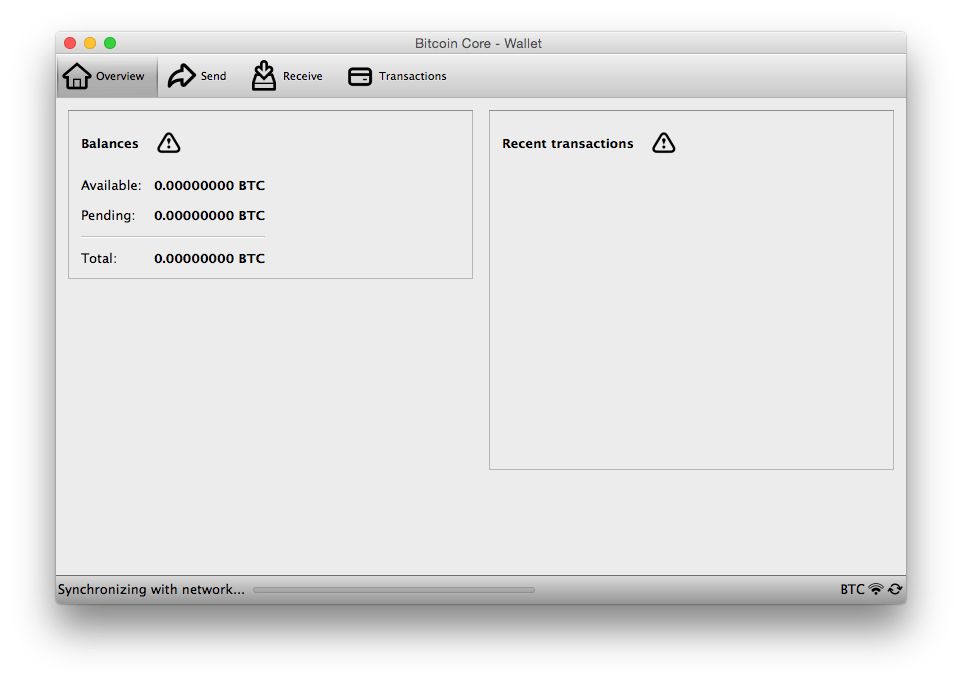This screenshot has width=962, height=684.
Task: Click the 'Pending:' label
Action: pos(108,215)
